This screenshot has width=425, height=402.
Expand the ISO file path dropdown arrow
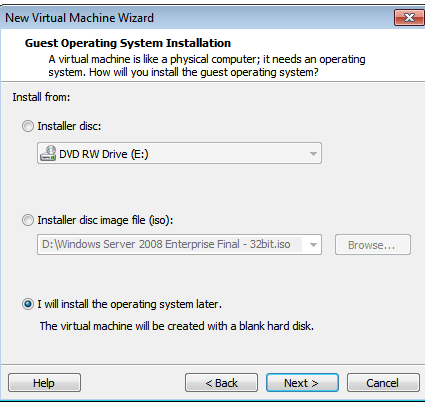[313, 245]
